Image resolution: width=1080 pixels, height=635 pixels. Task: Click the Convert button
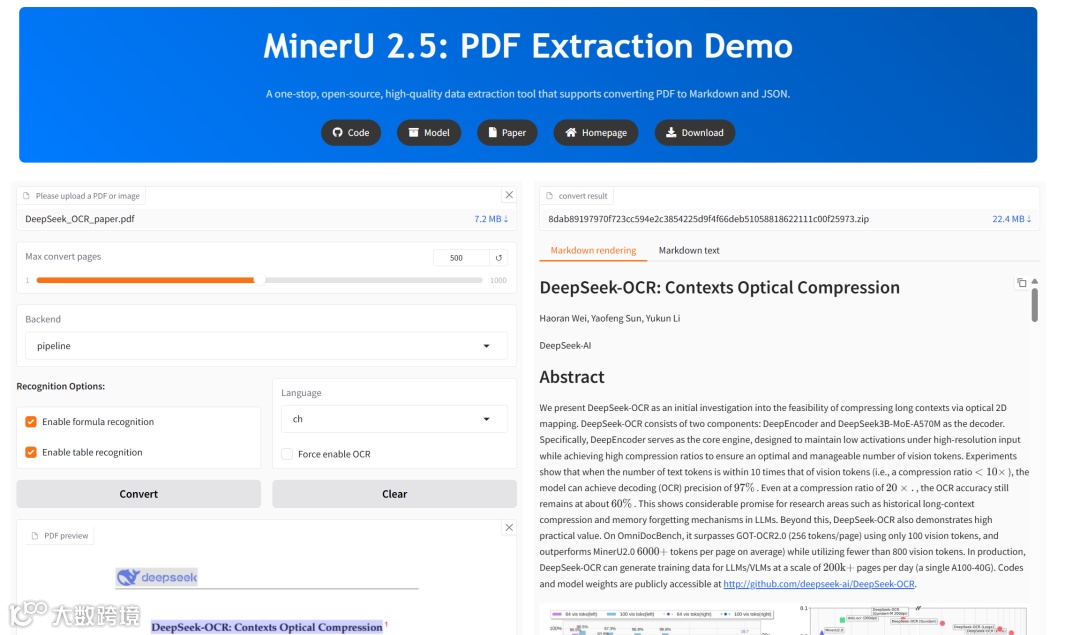click(x=138, y=494)
